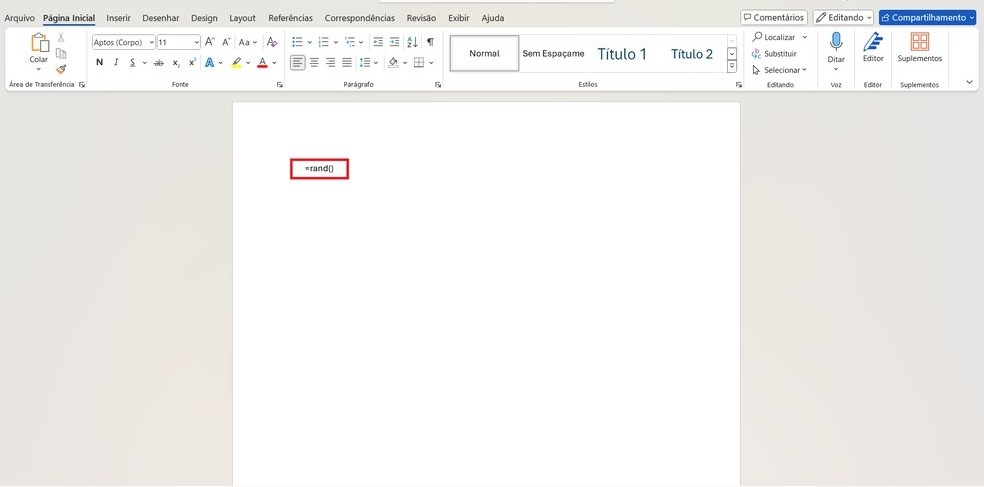
Task: Open the Editando mode dropdown
Action: click(x=843, y=18)
